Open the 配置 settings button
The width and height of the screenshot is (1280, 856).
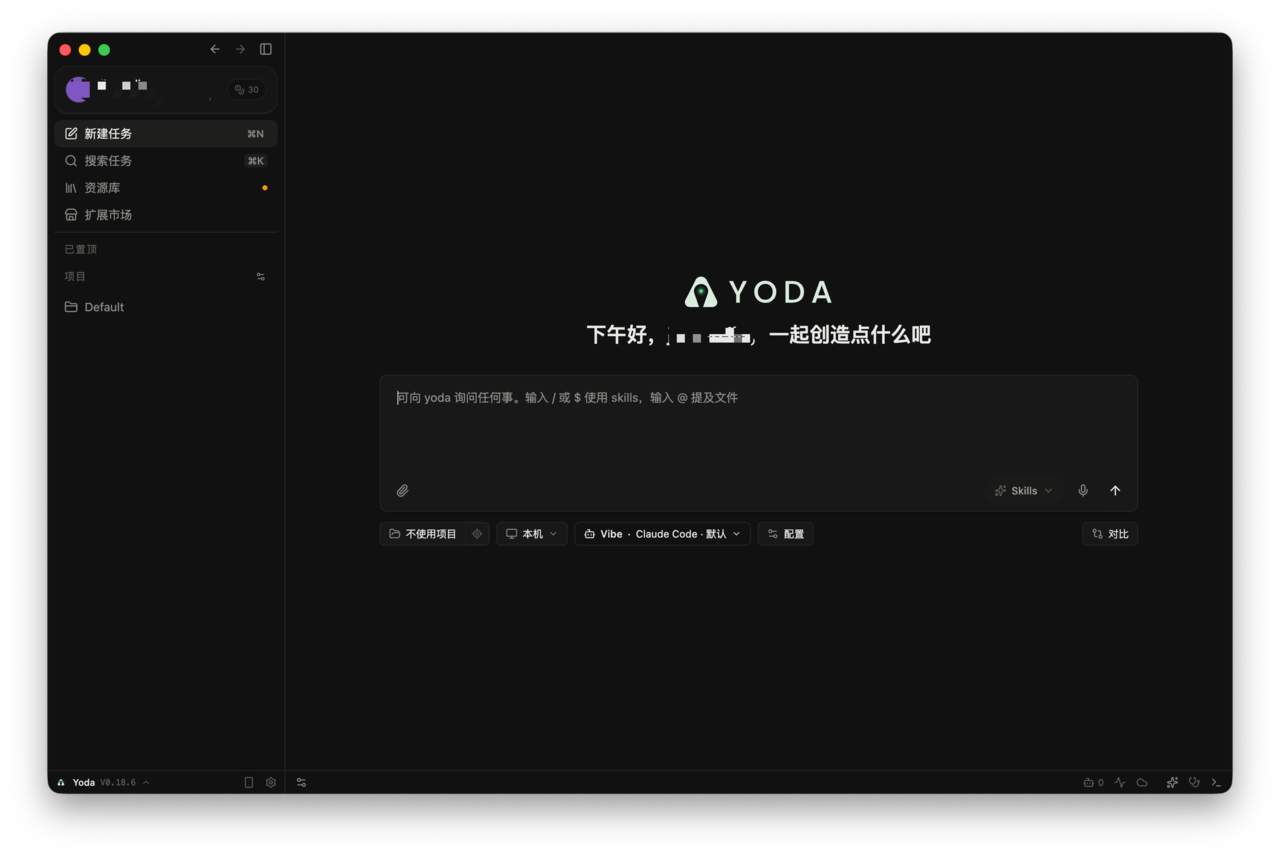(785, 534)
